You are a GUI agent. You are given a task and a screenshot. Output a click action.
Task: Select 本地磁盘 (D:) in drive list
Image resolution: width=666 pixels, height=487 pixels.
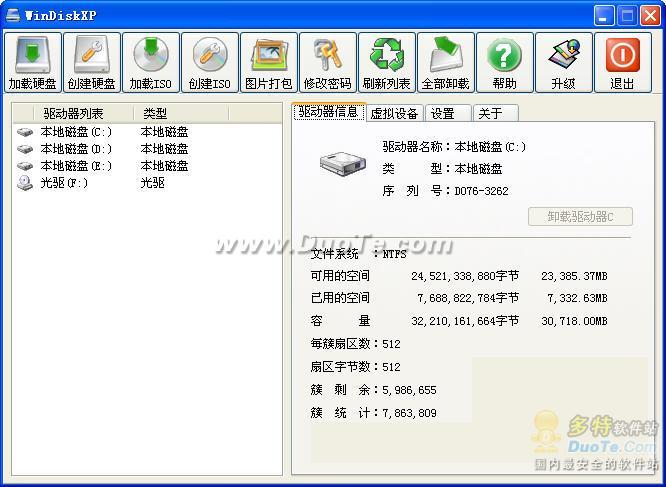click(76, 149)
